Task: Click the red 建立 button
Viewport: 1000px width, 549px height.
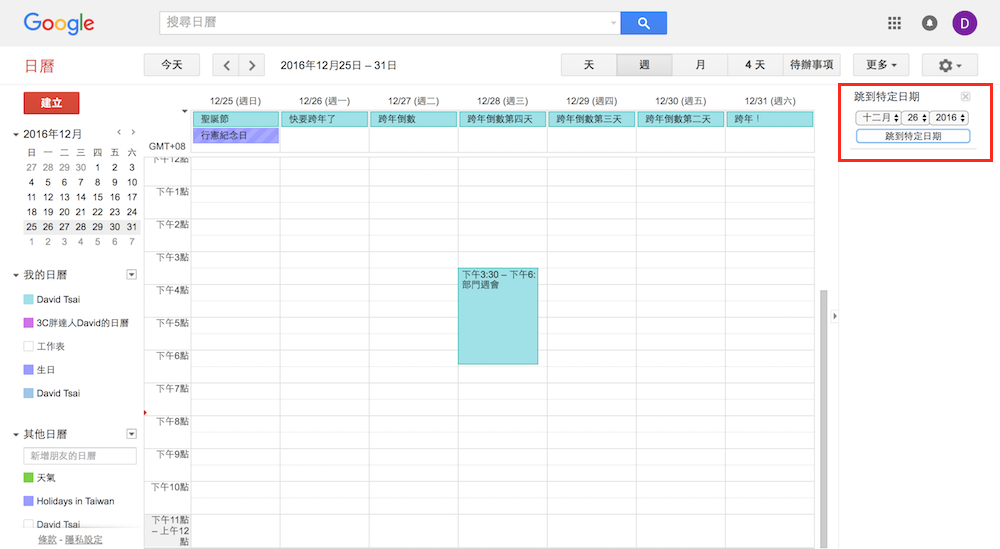Action: [51, 103]
